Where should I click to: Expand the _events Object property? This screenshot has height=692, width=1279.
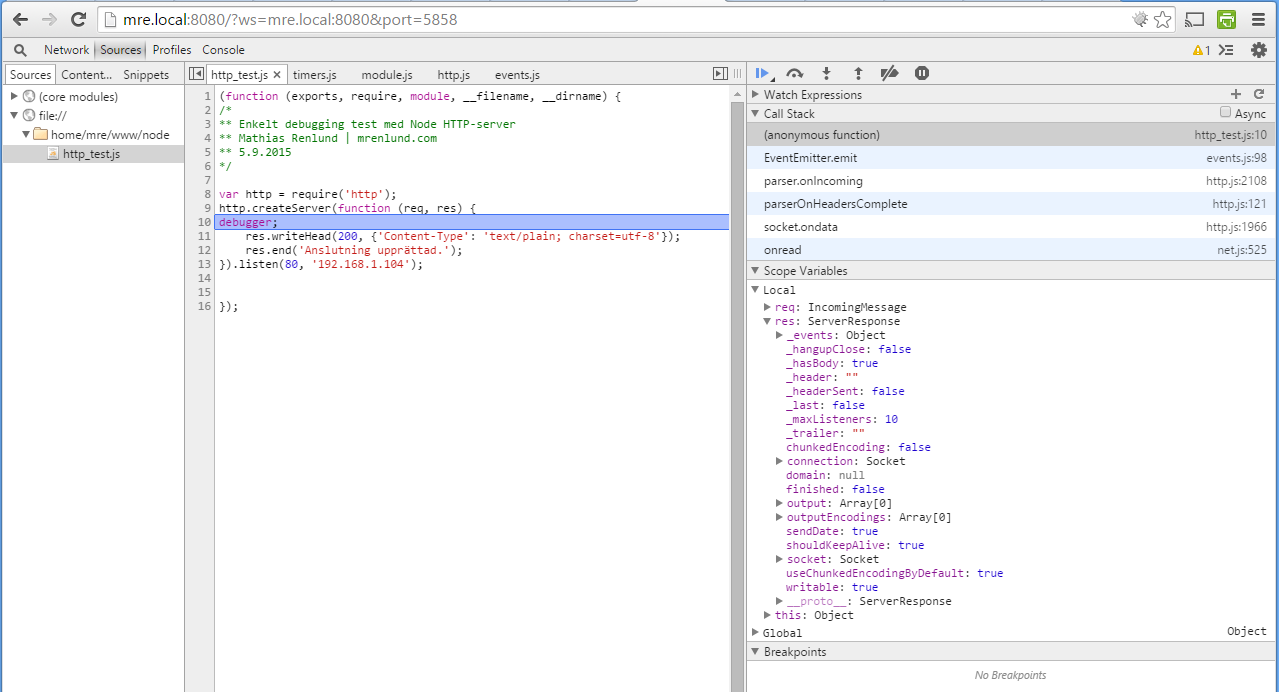[779, 335]
